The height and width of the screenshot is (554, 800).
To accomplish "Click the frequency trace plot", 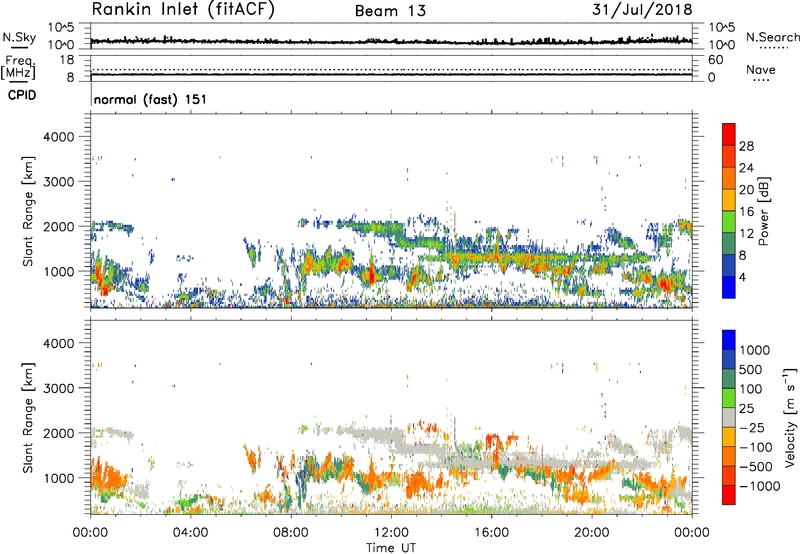I will pos(391,68).
